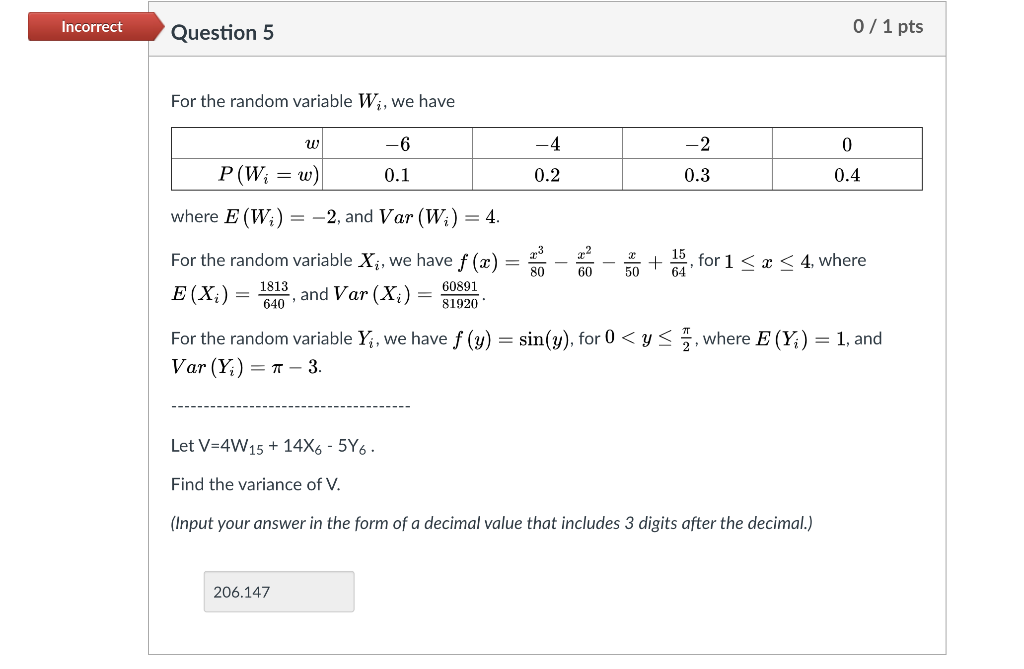Select the Question 5 header
The image size is (1024, 669).
pos(223,32)
